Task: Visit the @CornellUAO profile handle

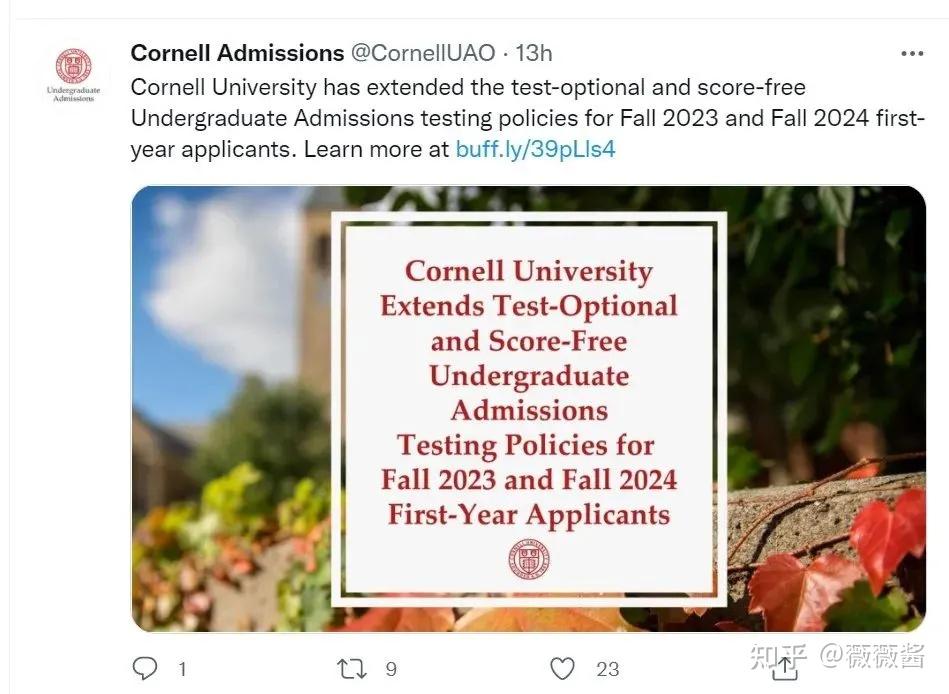Action: point(421,52)
